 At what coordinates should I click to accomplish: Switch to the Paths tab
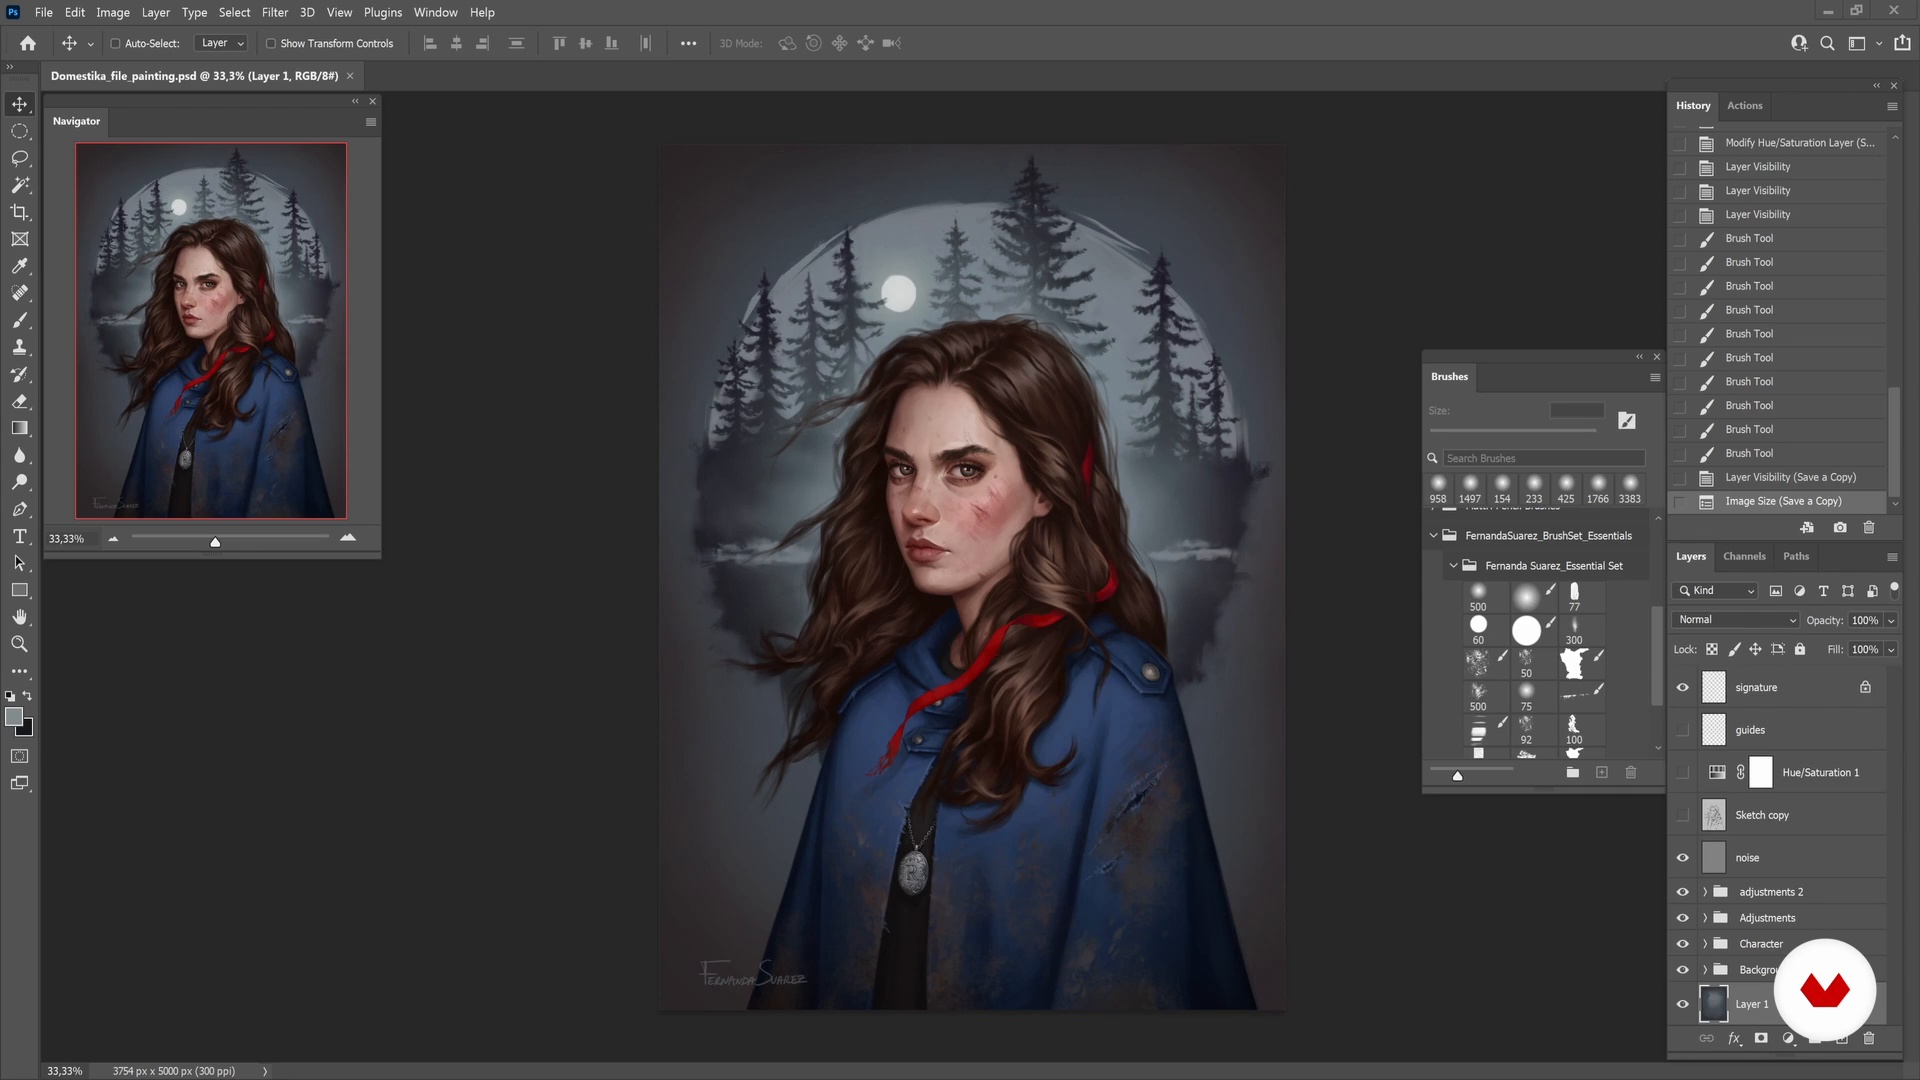pos(1797,557)
